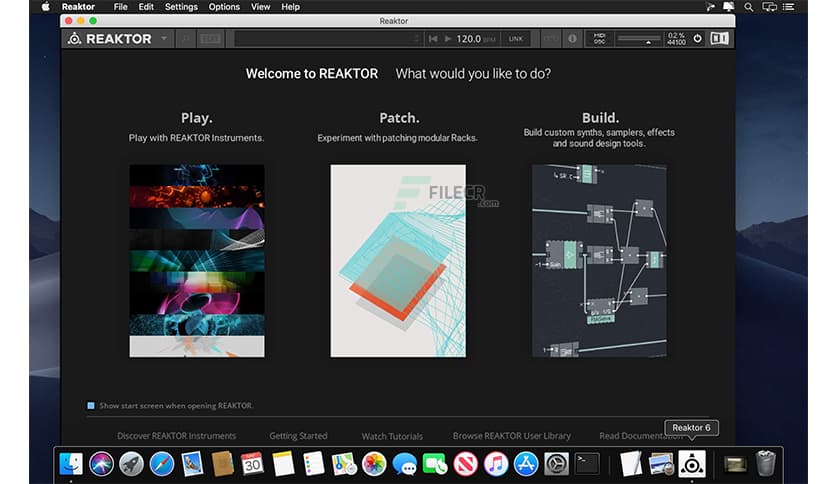Toggle the rack view icon in the toolbar
Viewport: 836px width, 484px height.
210,39
